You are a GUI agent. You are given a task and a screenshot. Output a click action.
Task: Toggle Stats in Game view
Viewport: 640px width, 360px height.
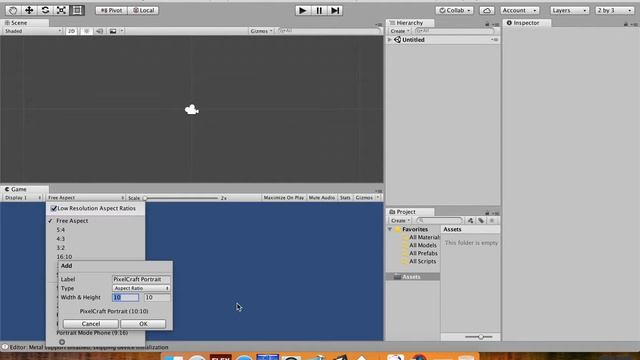[x=345, y=198]
